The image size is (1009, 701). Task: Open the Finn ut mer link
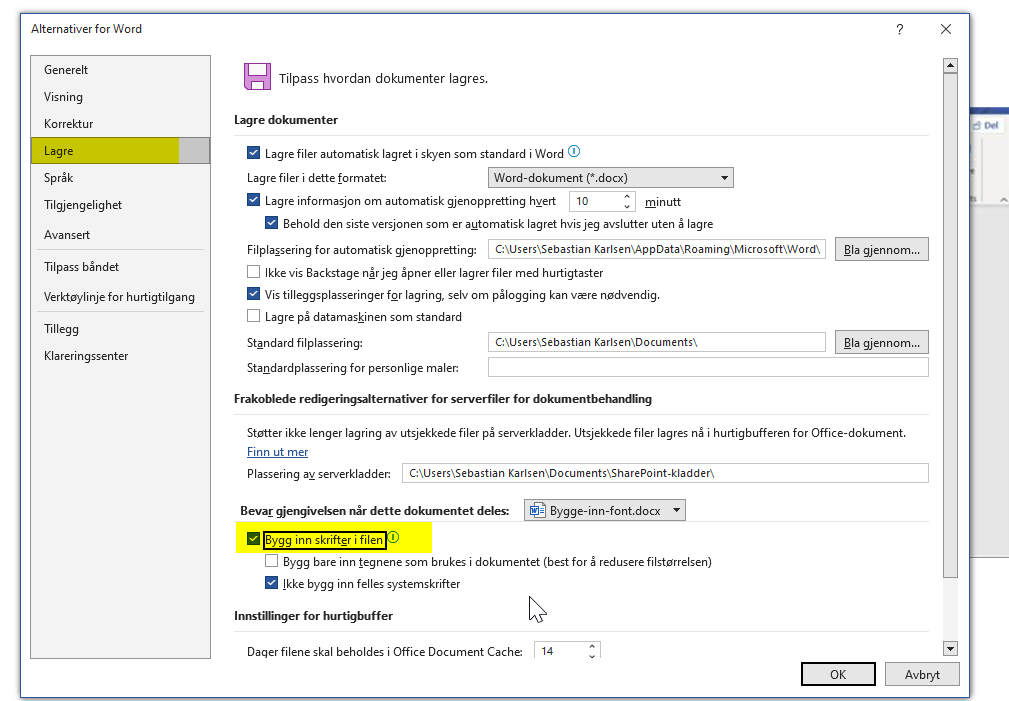click(x=277, y=452)
